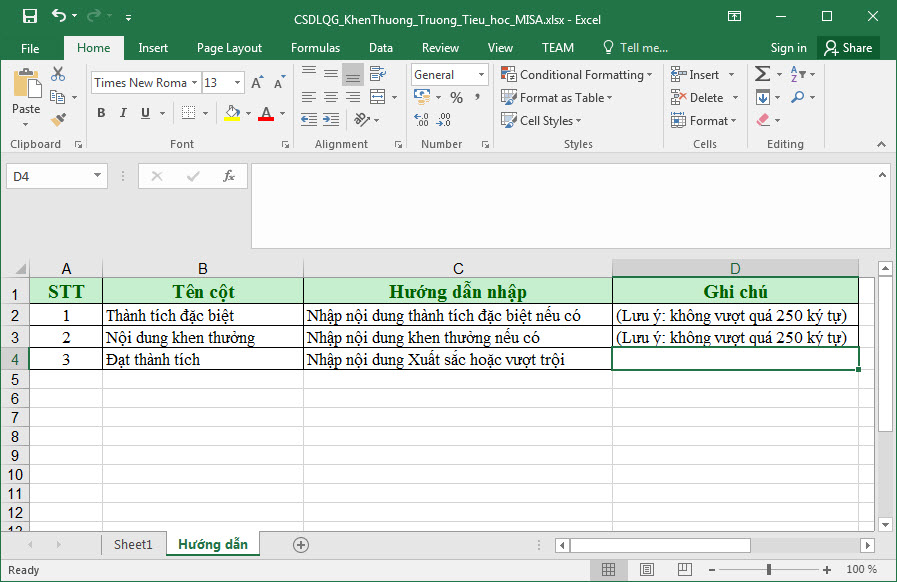This screenshot has width=897, height=582.
Task: Switch to the Sheet1 worksheet tab
Action: click(x=133, y=544)
